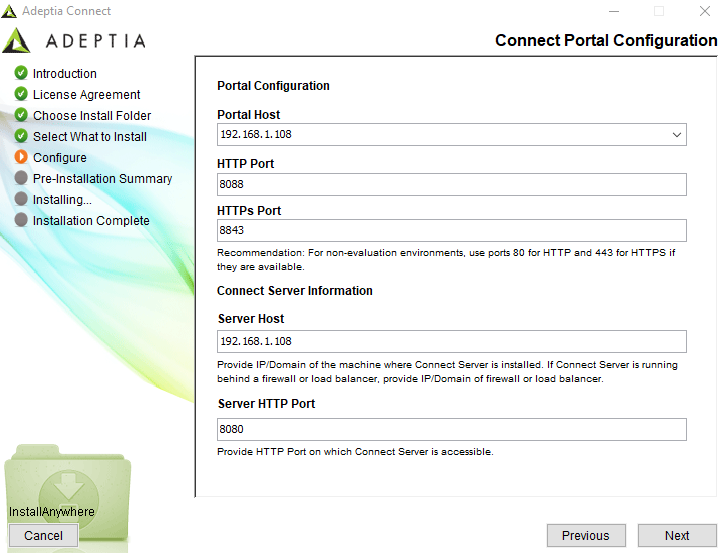721x553 pixels.
Task: Click the Server HTTP Port label
Action: tap(266, 404)
